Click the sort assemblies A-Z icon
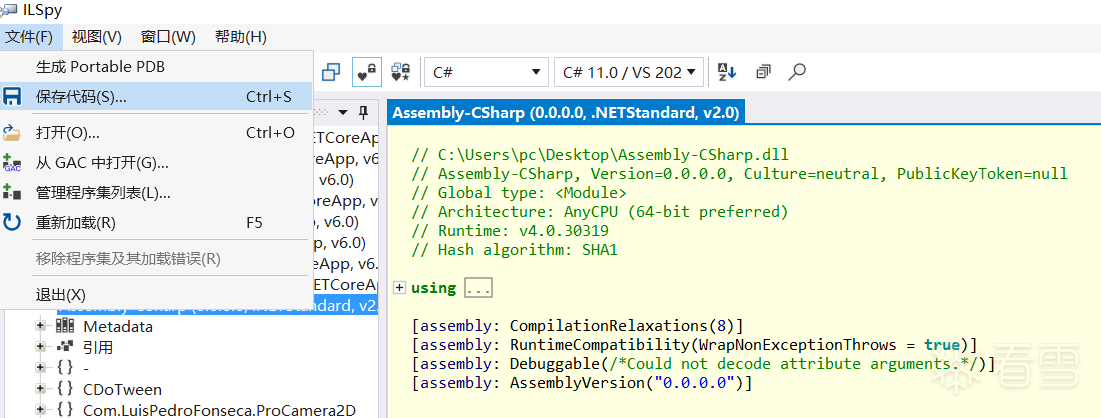Screen dimensions: 1101x418 click(x=726, y=72)
